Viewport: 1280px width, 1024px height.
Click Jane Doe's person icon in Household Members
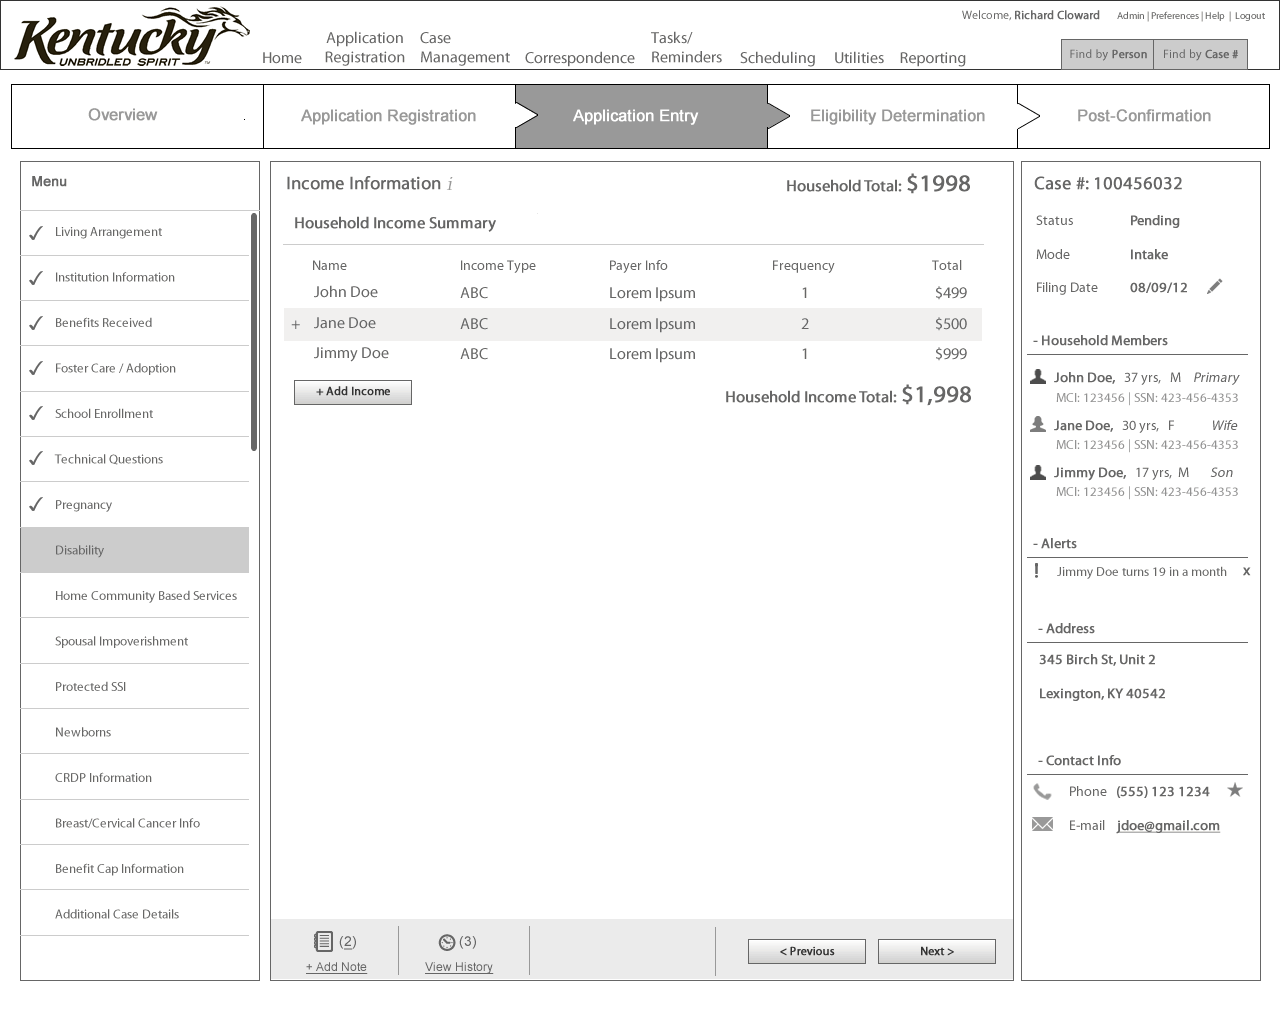pos(1038,425)
